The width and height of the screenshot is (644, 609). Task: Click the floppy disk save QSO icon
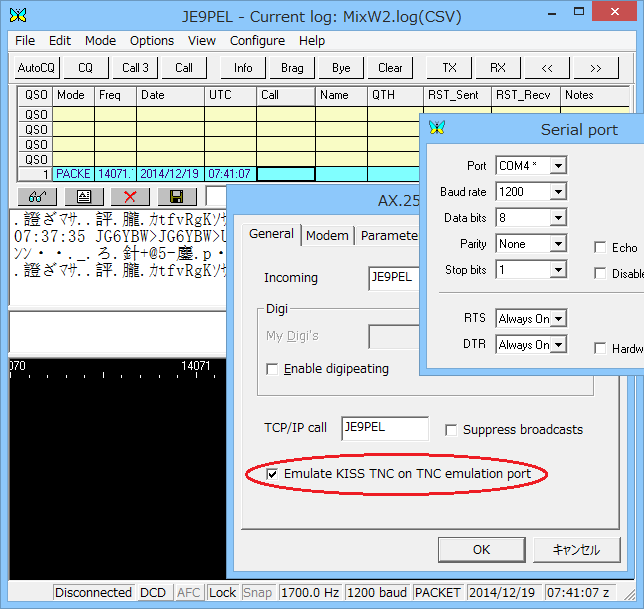coord(177,197)
